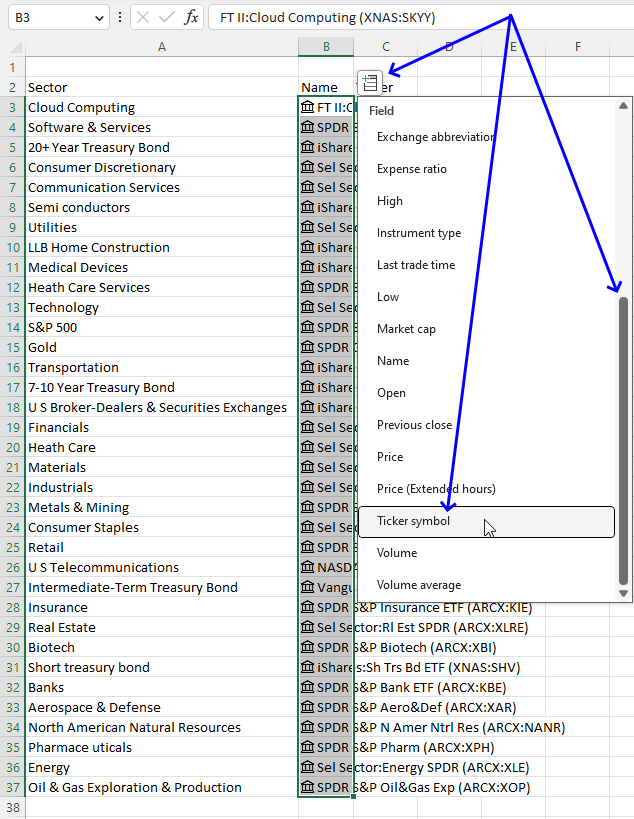Click the Metals & Mining cell
This screenshot has width=634, height=819.
coord(161,507)
